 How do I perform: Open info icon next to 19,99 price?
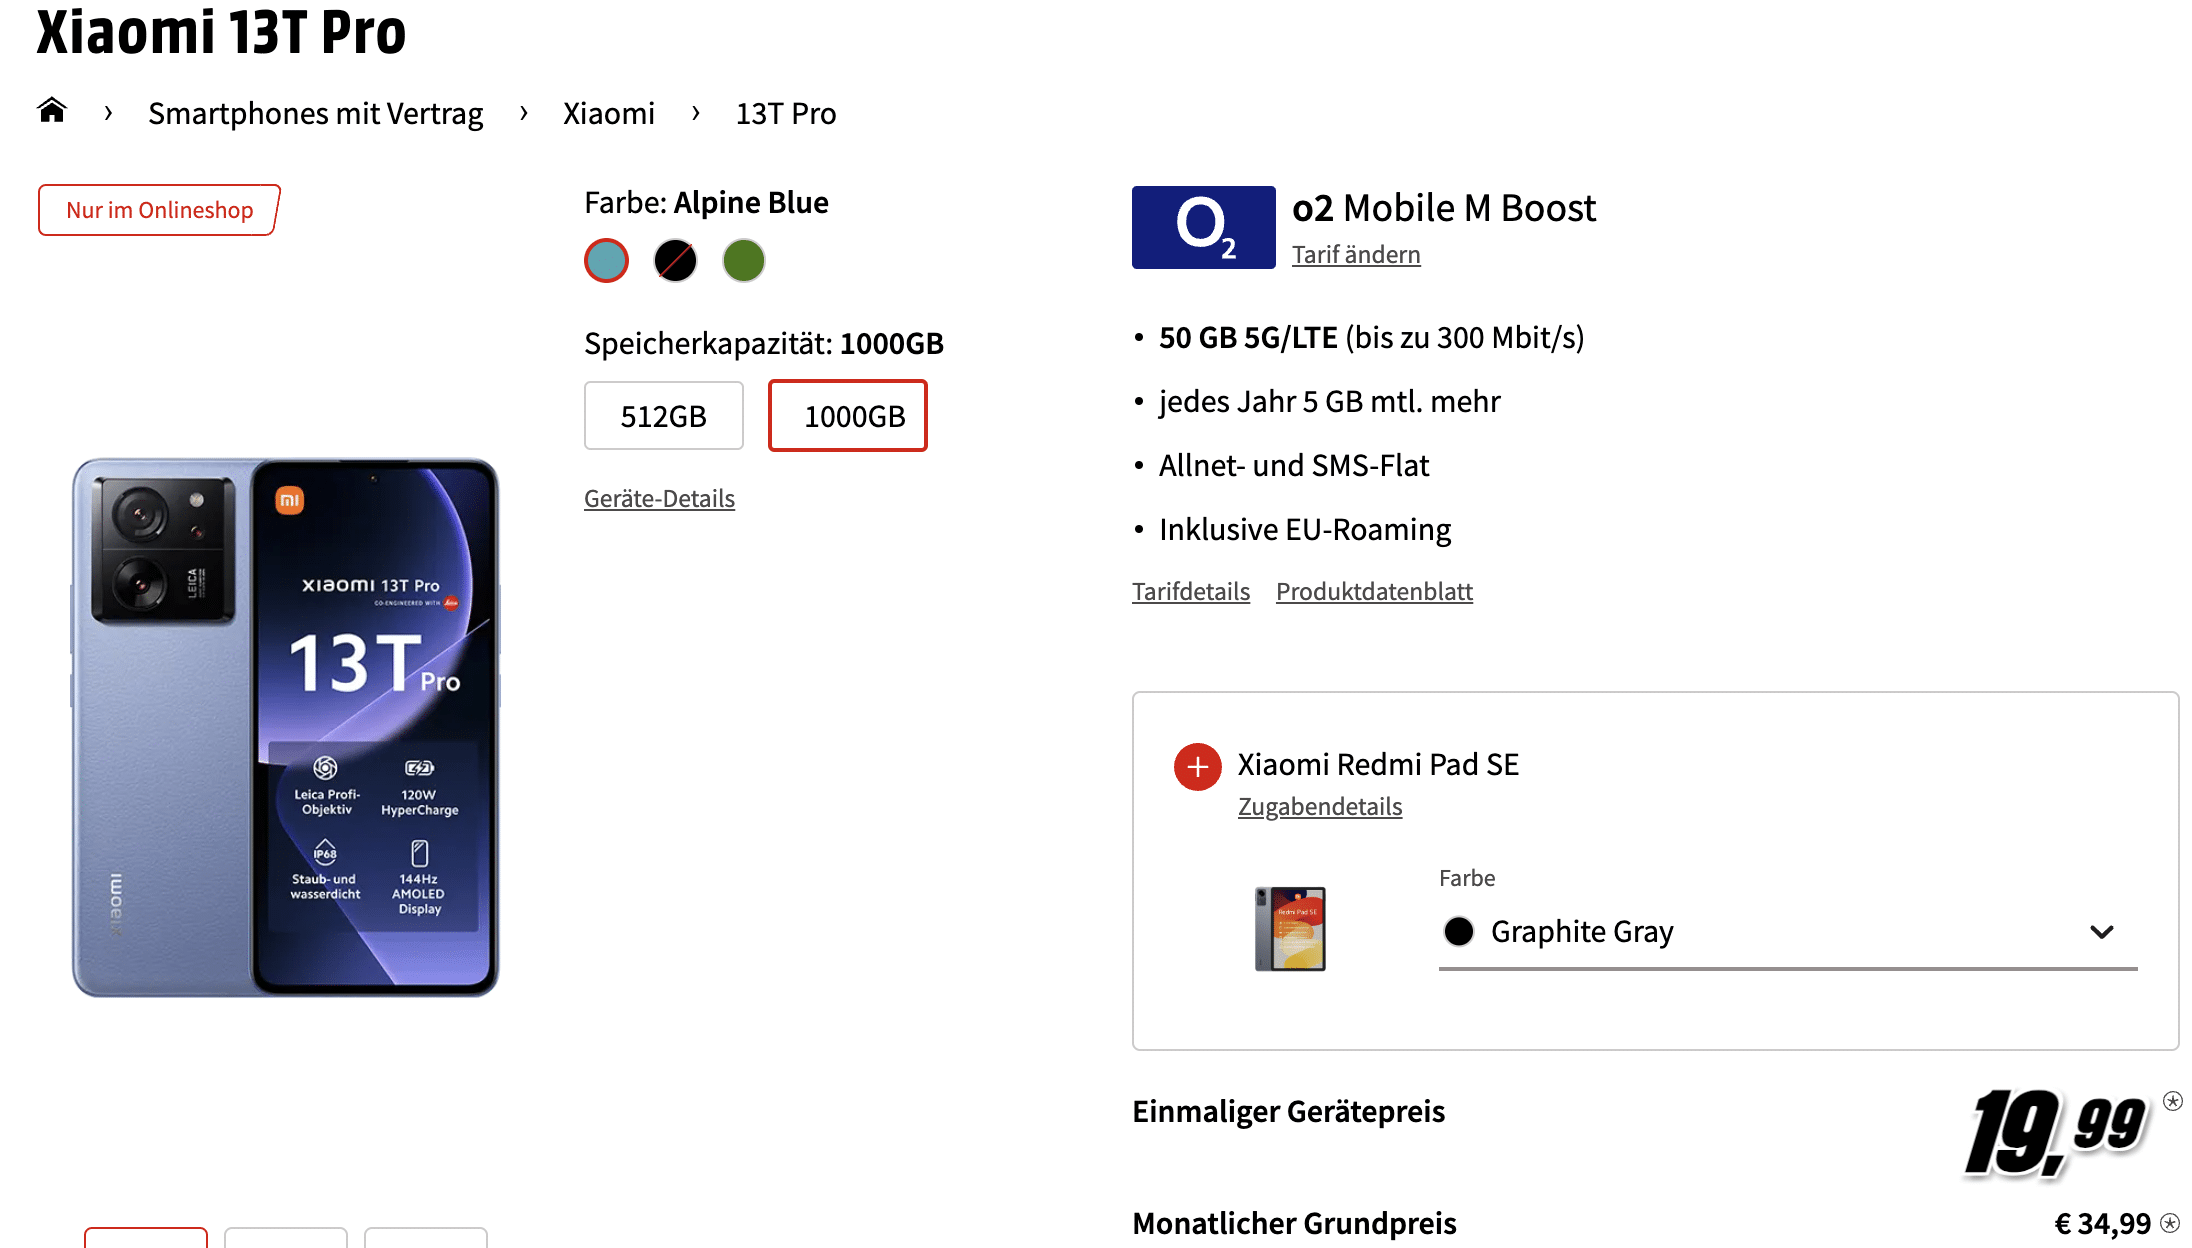coord(2172,1101)
